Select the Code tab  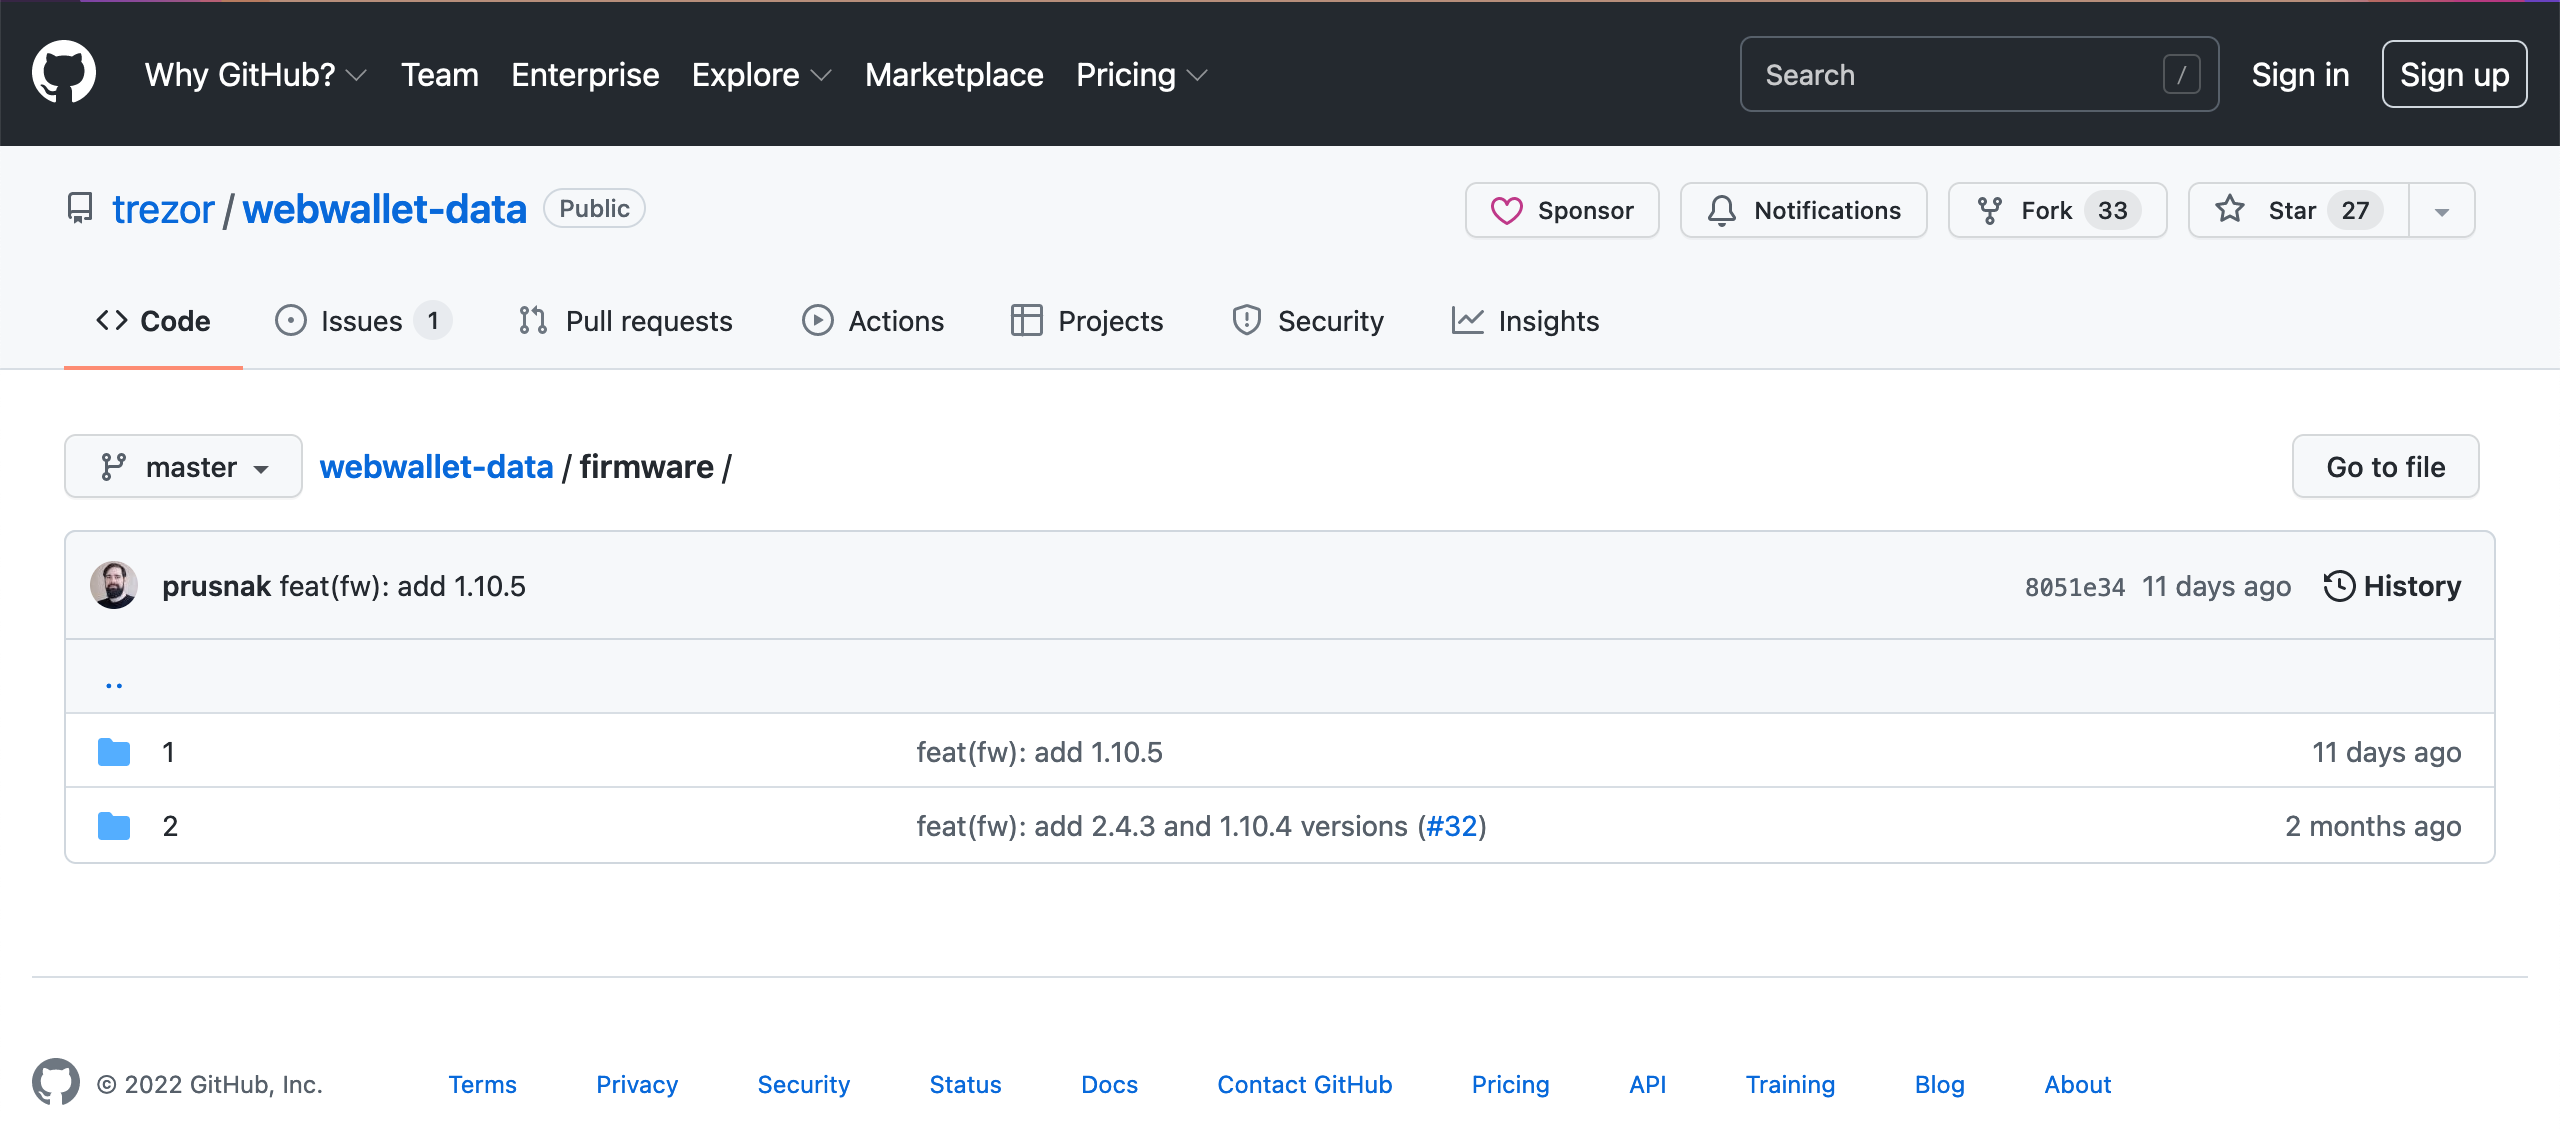[x=153, y=321]
